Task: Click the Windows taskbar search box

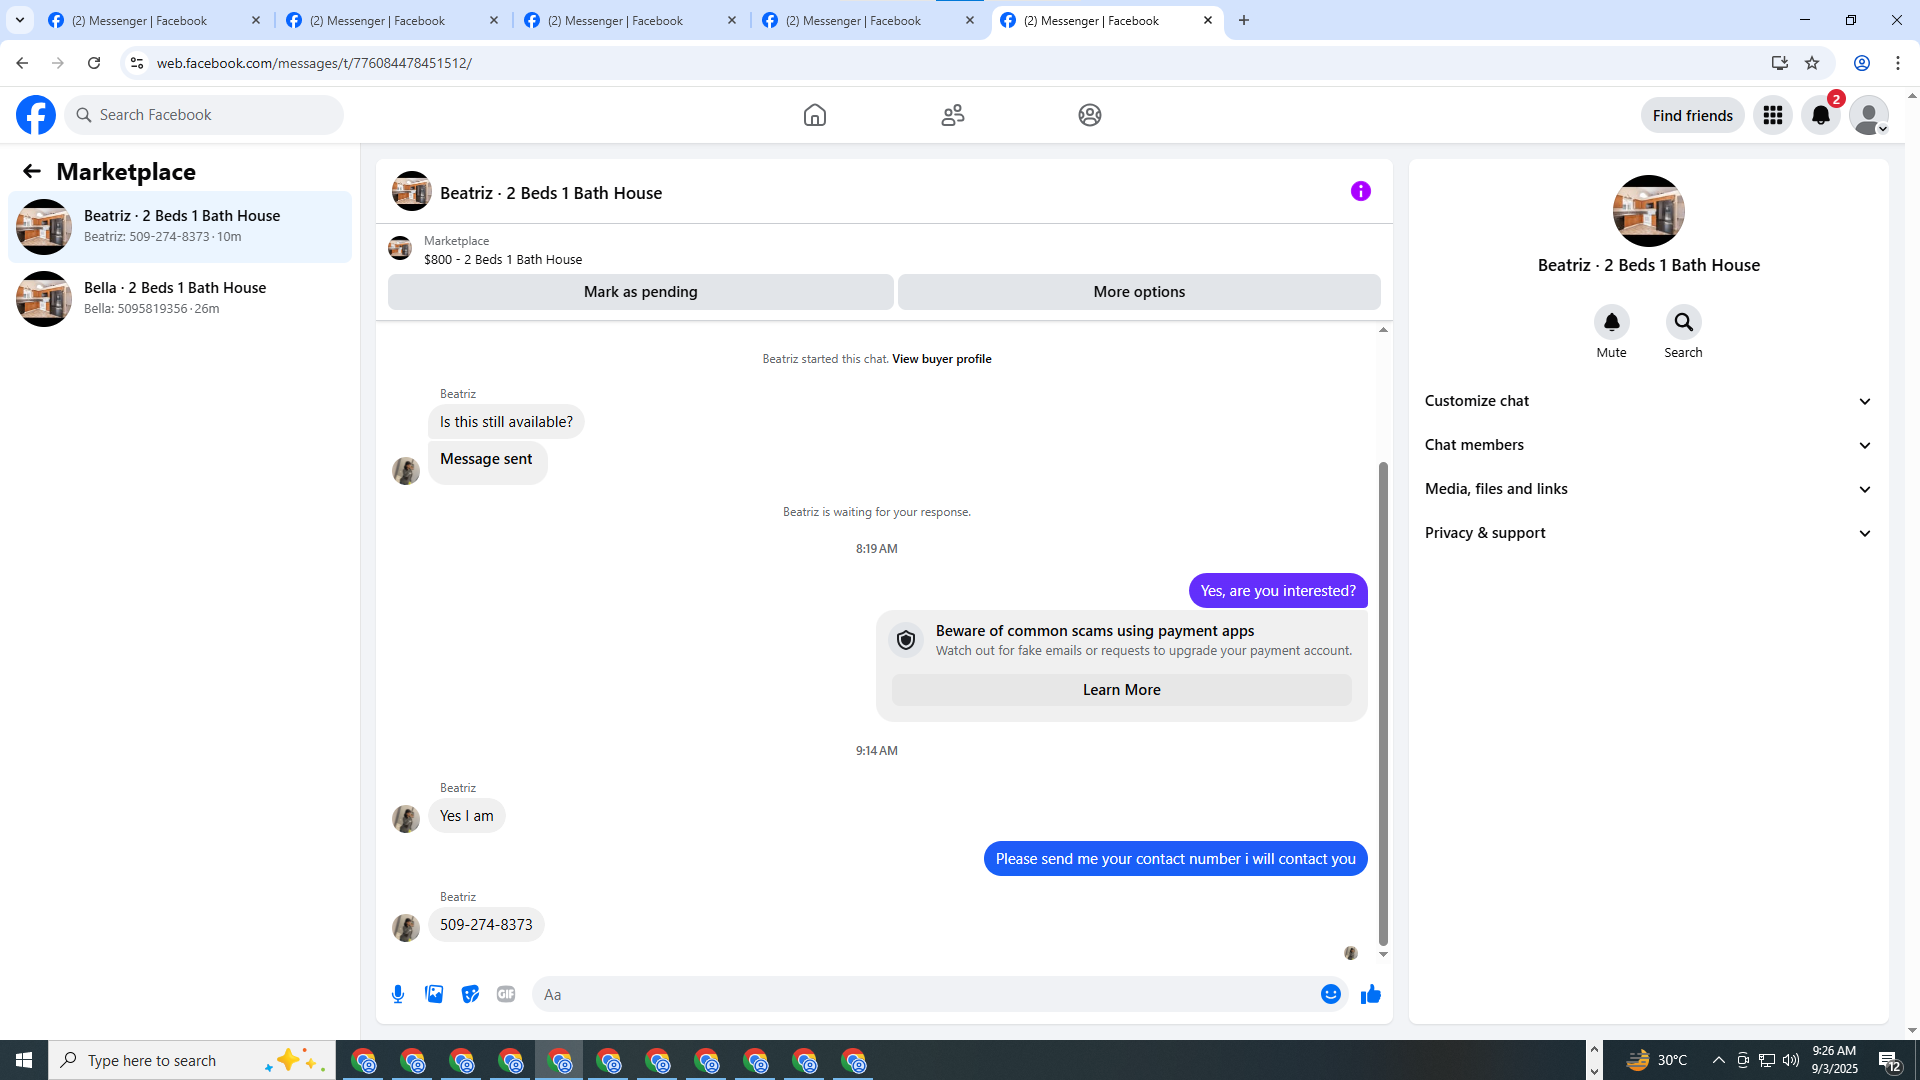Action: click(x=192, y=1060)
